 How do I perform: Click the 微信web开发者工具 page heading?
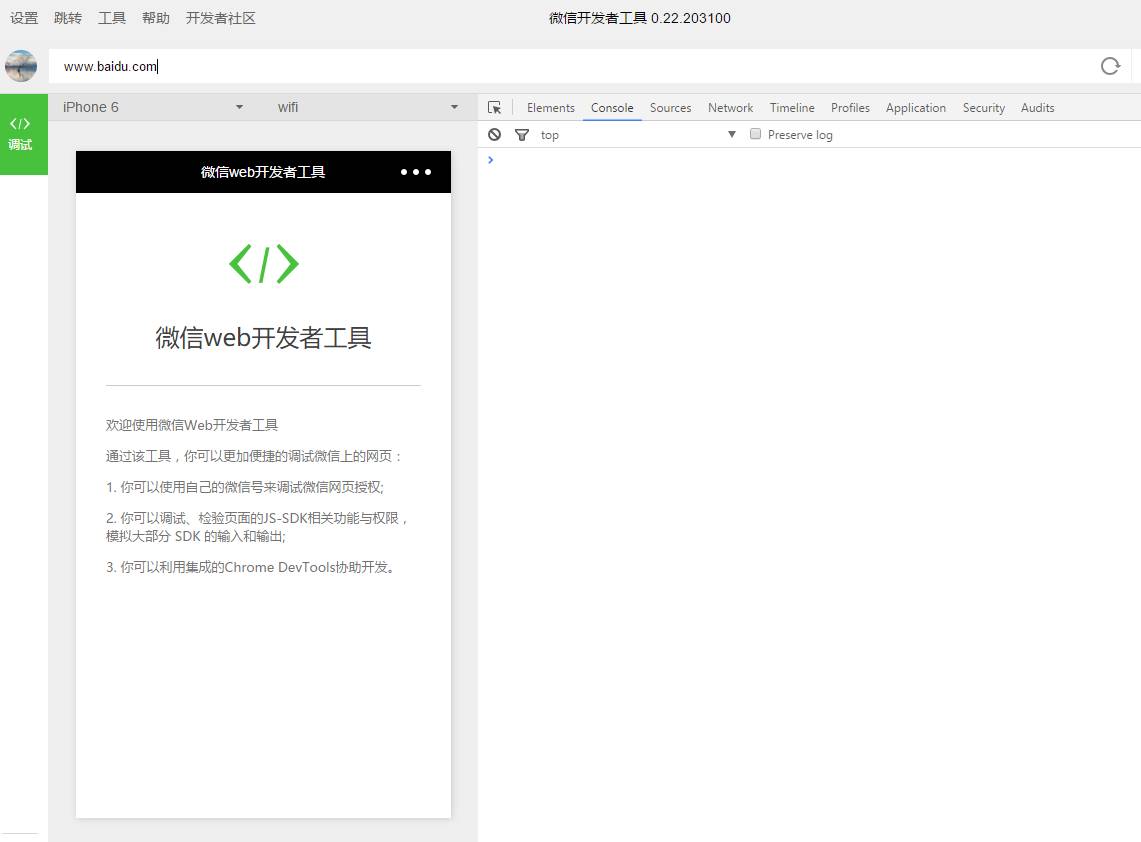coord(263,338)
